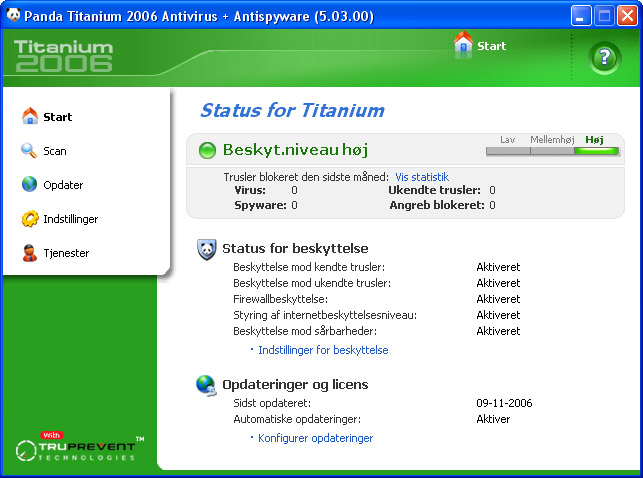
Task: Open help with the green question mark
Action: 604,59
